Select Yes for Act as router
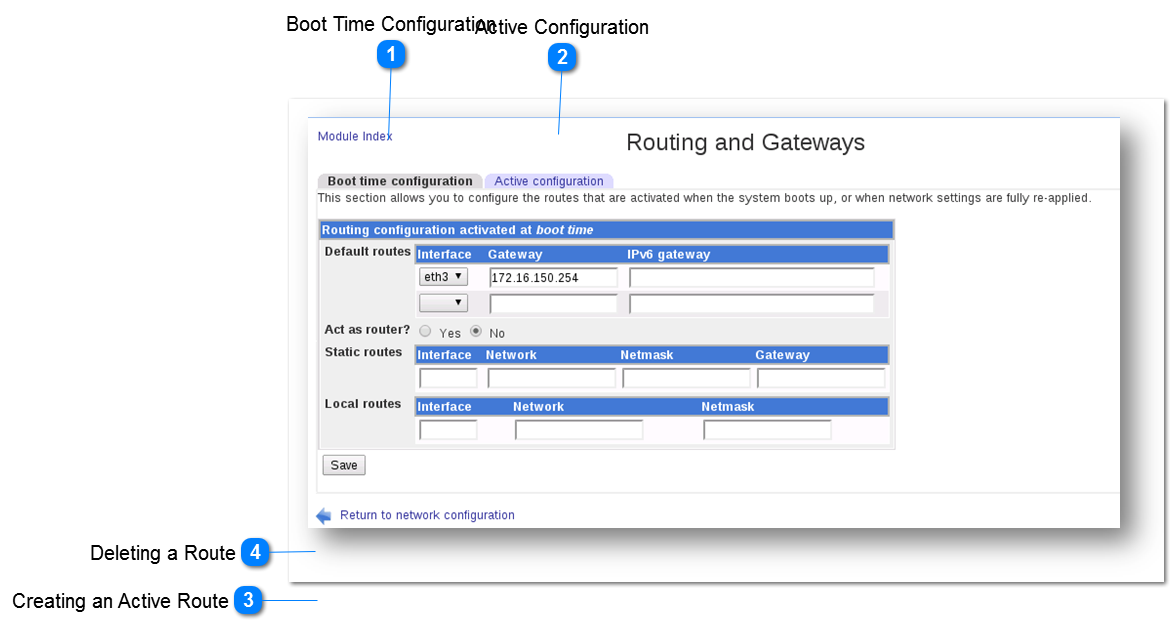This screenshot has width=1172, height=628. pos(425,331)
